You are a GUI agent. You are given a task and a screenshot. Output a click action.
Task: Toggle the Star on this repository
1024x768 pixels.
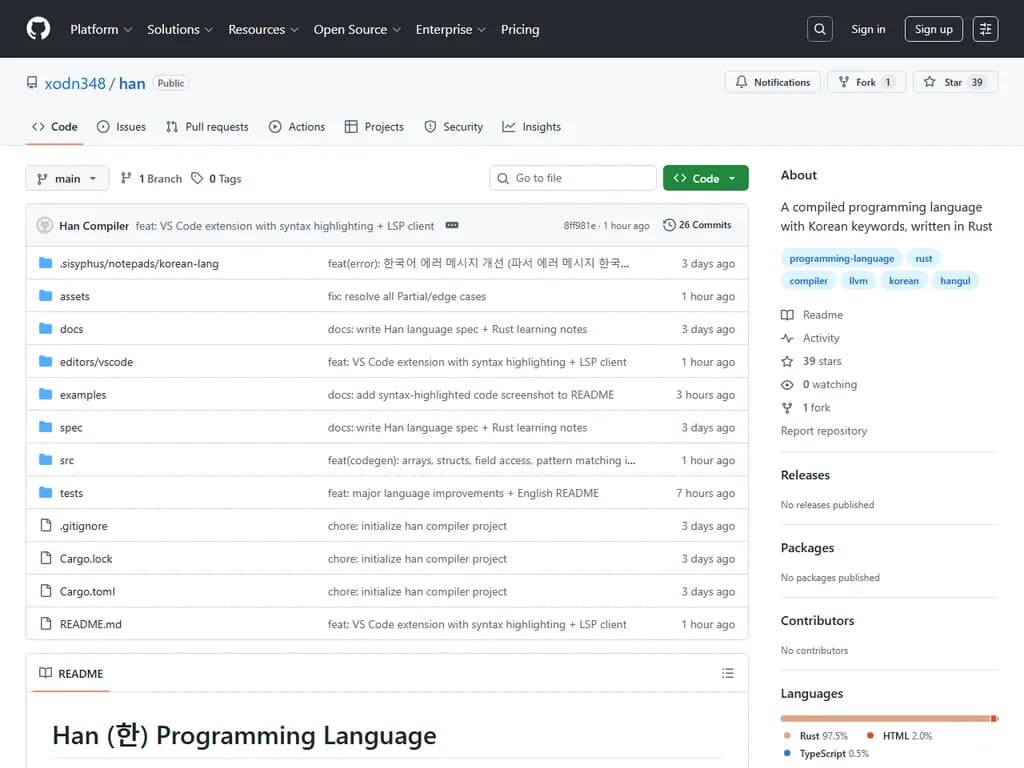point(955,82)
